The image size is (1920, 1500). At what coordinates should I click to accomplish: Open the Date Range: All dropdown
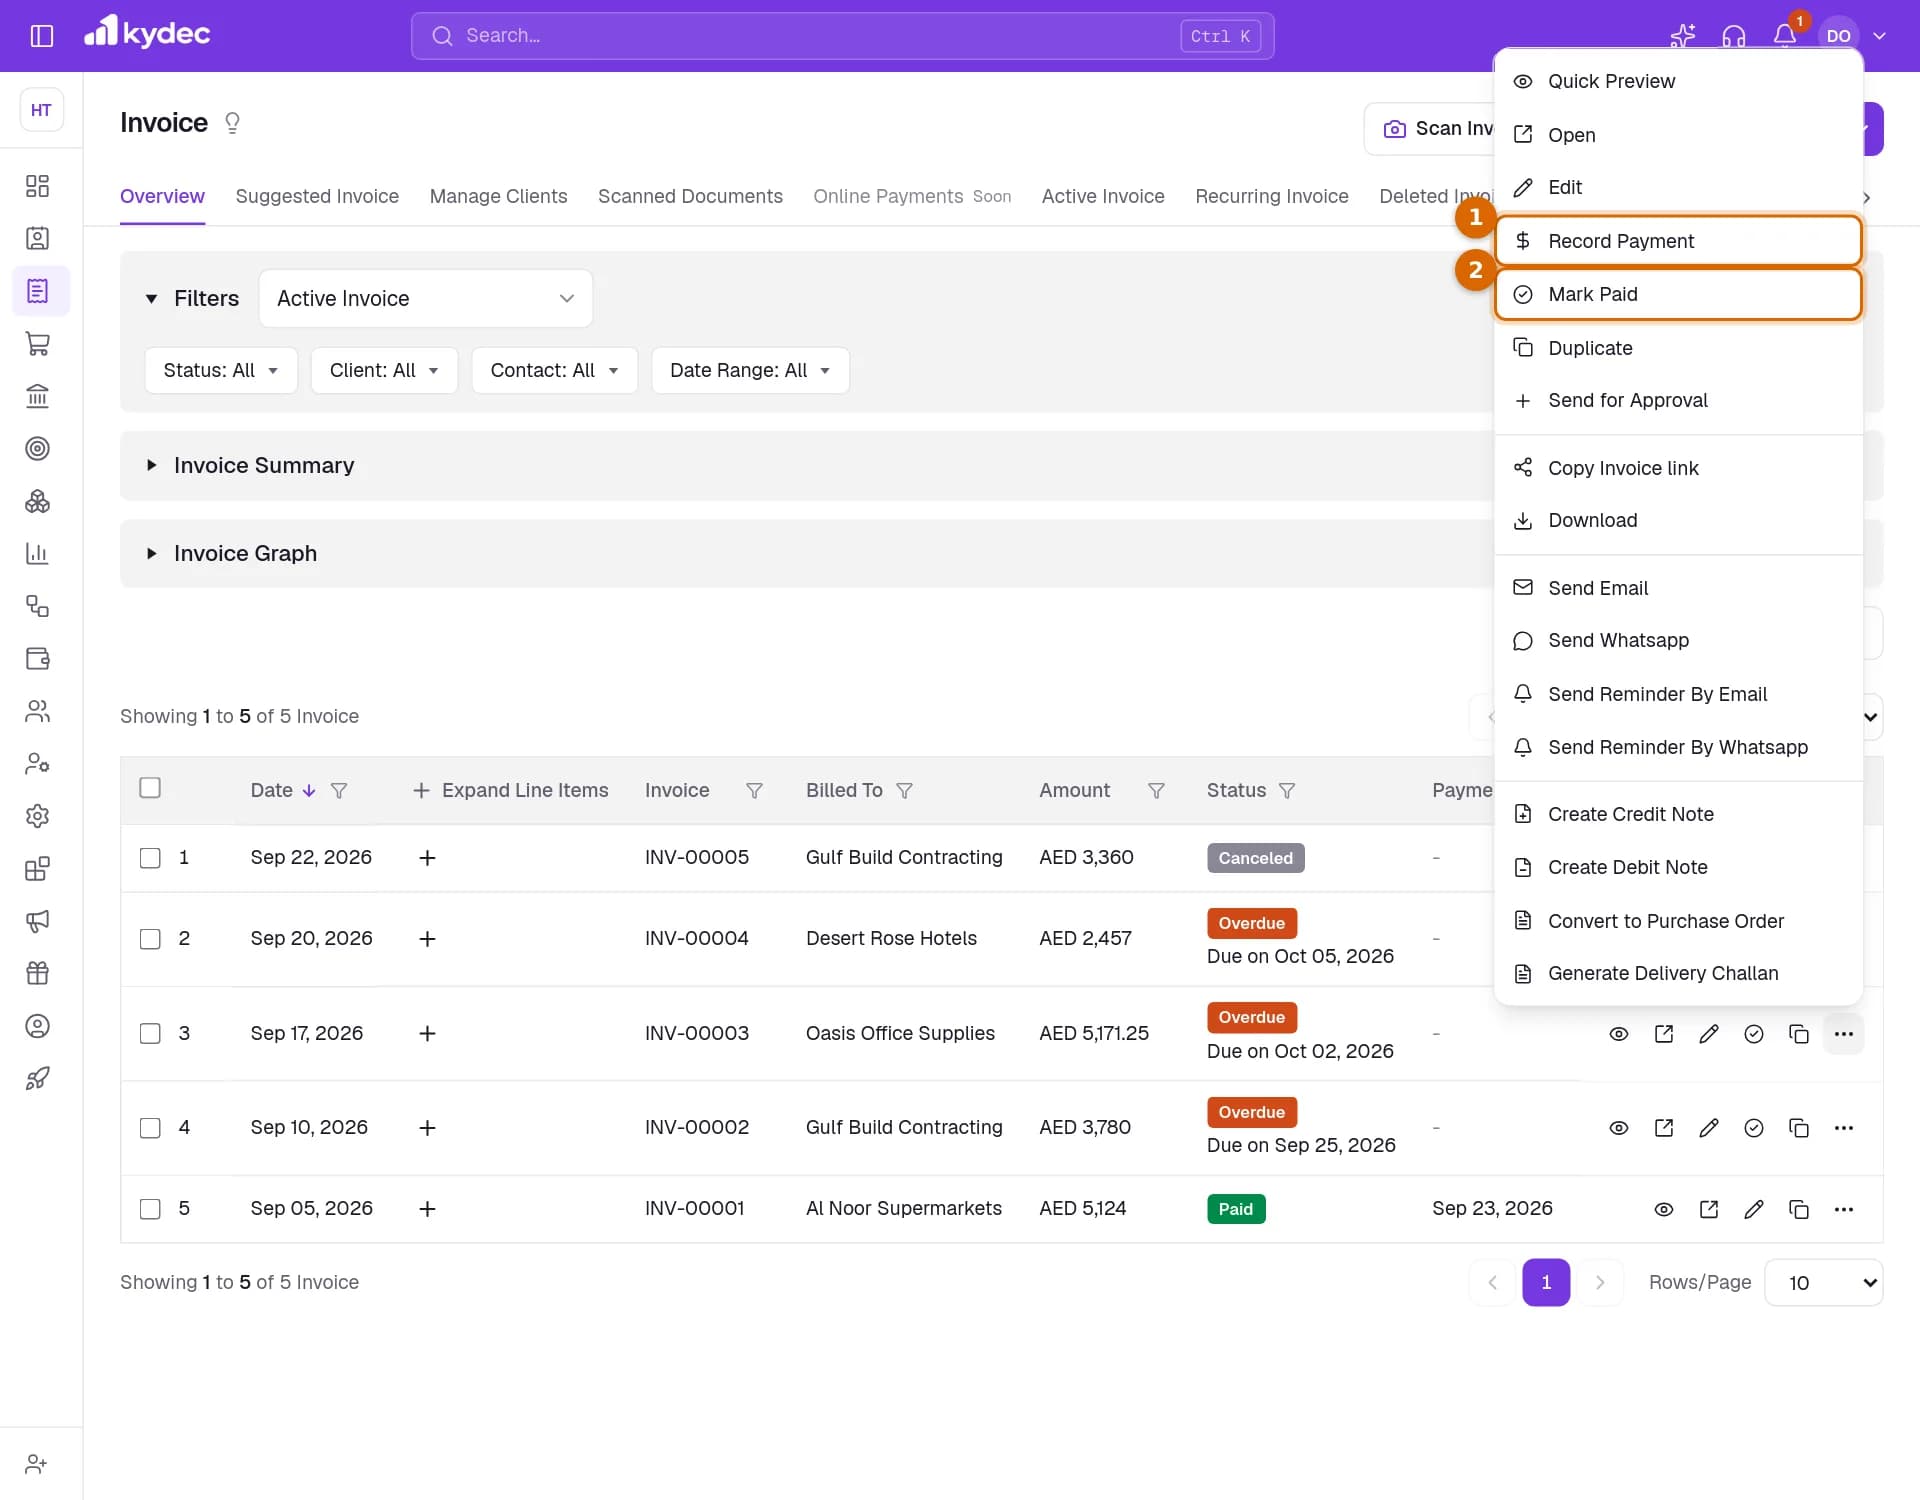coord(750,370)
